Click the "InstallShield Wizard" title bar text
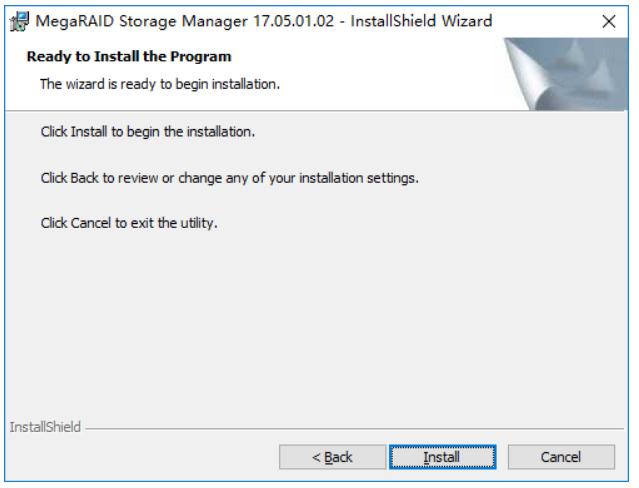Screen dimensions: 639x488 (421, 21)
